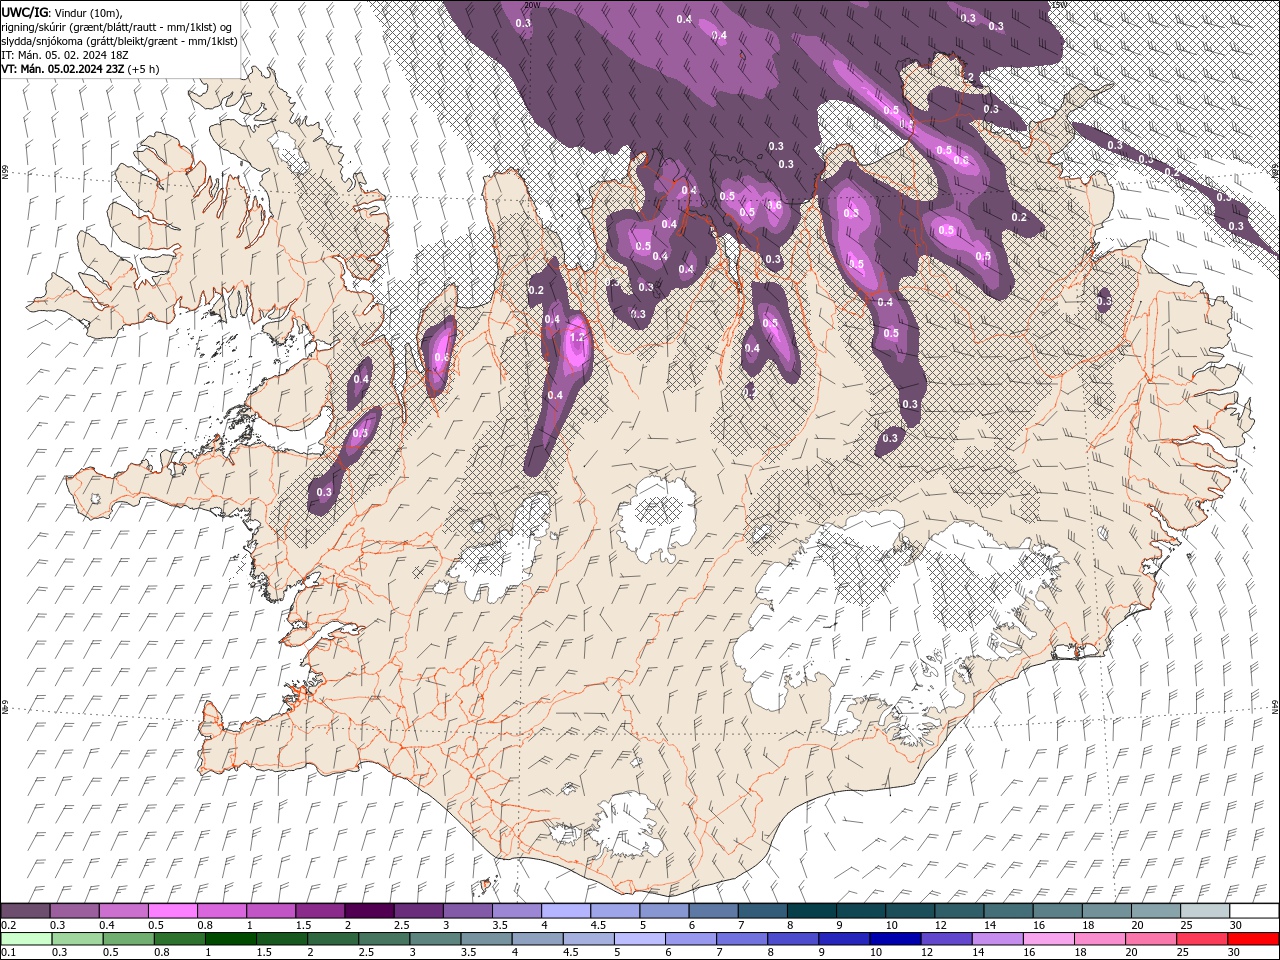Screen dimensions: 1280x960
Task: Select the bright red rain swatch after 30
Action: click(1253, 939)
